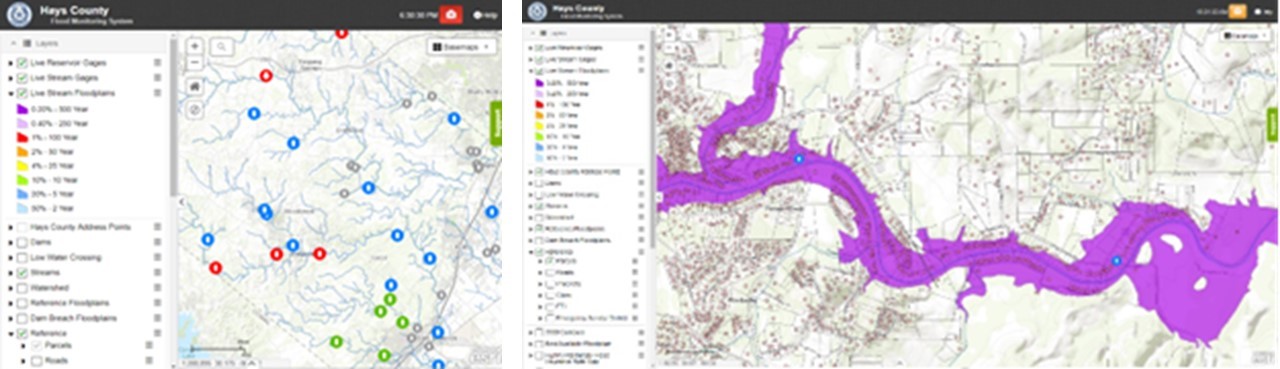Viewport: 1280px width, 369px height.
Task: Toggle Live Stream Floodplains checkbox in left window
Action: pyautogui.click(x=22, y=93)
